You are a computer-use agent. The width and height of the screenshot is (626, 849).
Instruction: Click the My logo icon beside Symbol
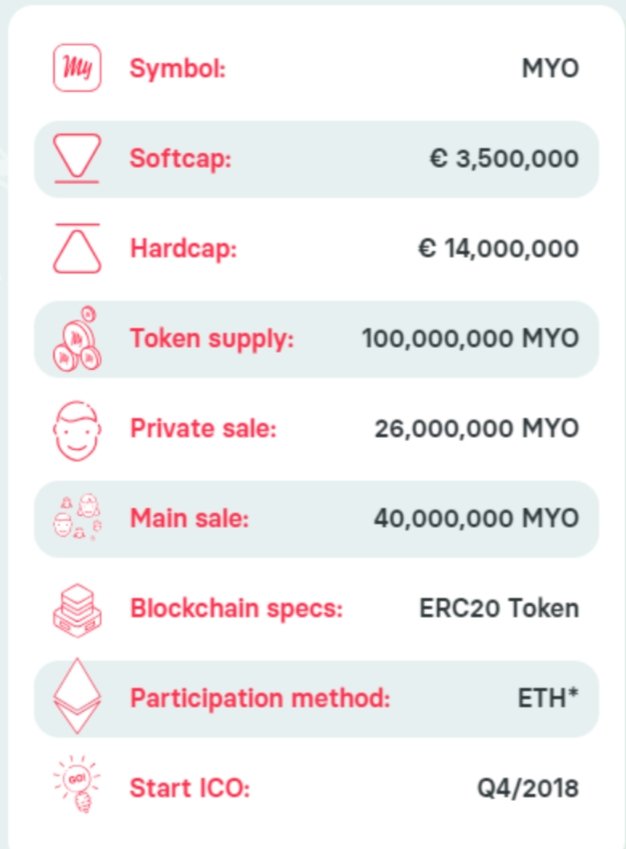[77, 69]
